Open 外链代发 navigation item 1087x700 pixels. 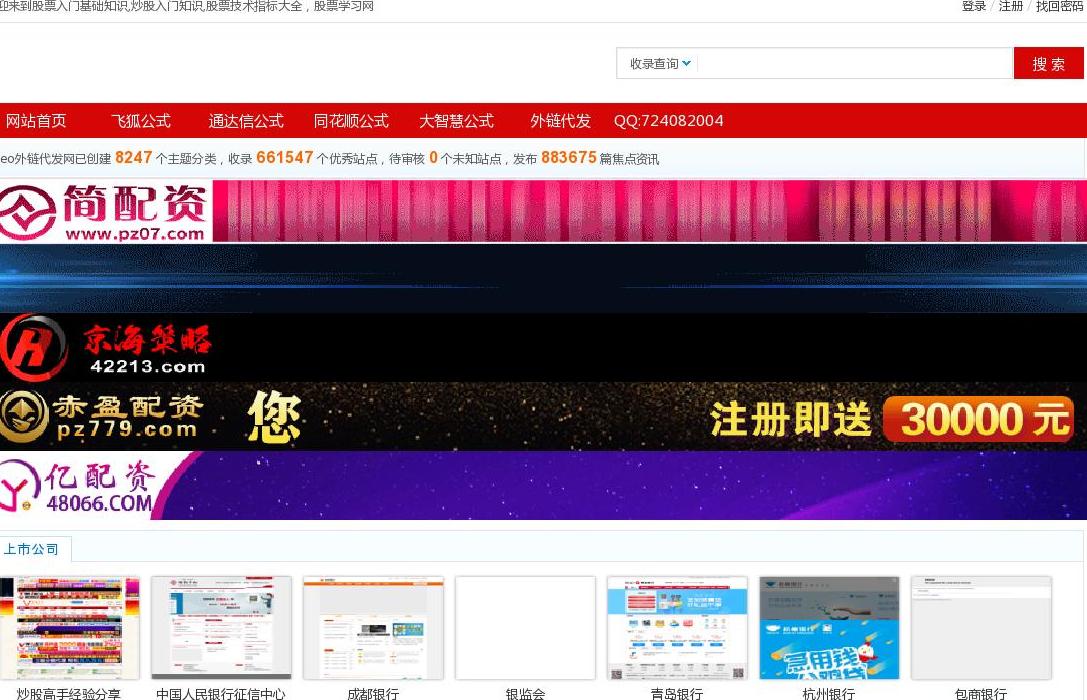click(x=560, y=121)
